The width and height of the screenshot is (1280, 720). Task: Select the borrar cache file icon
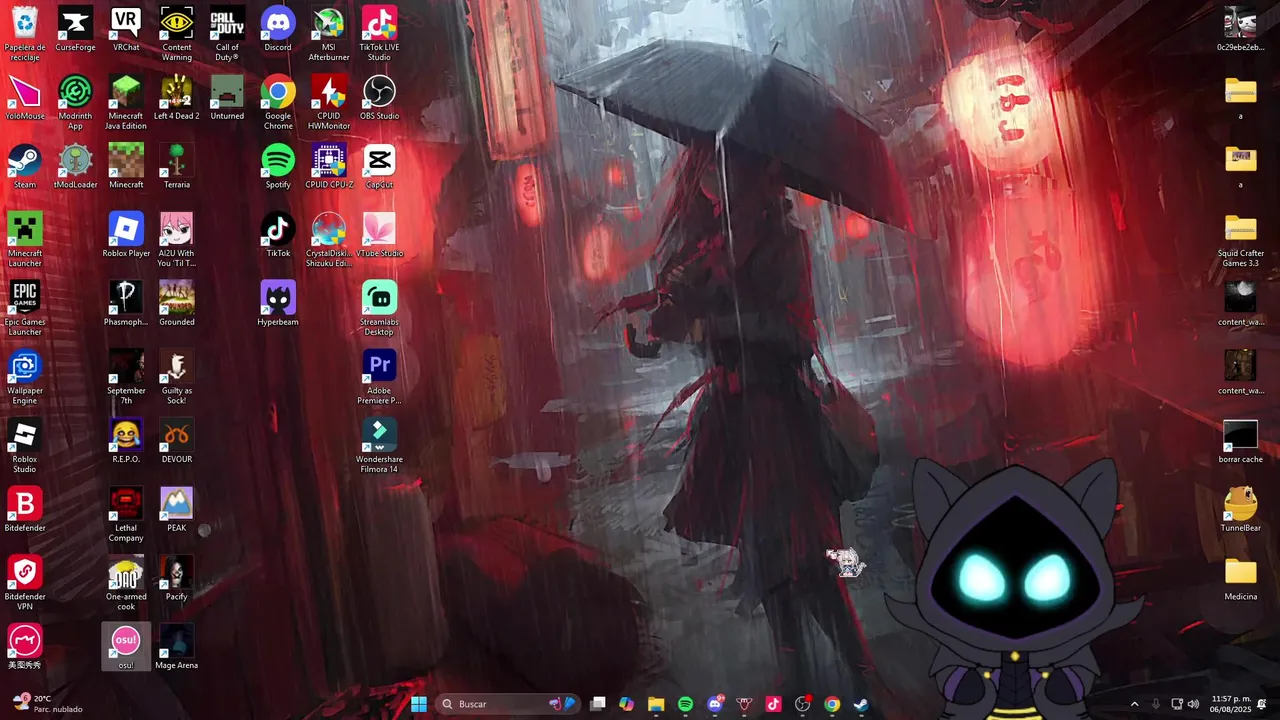[x=1241, y=441]
